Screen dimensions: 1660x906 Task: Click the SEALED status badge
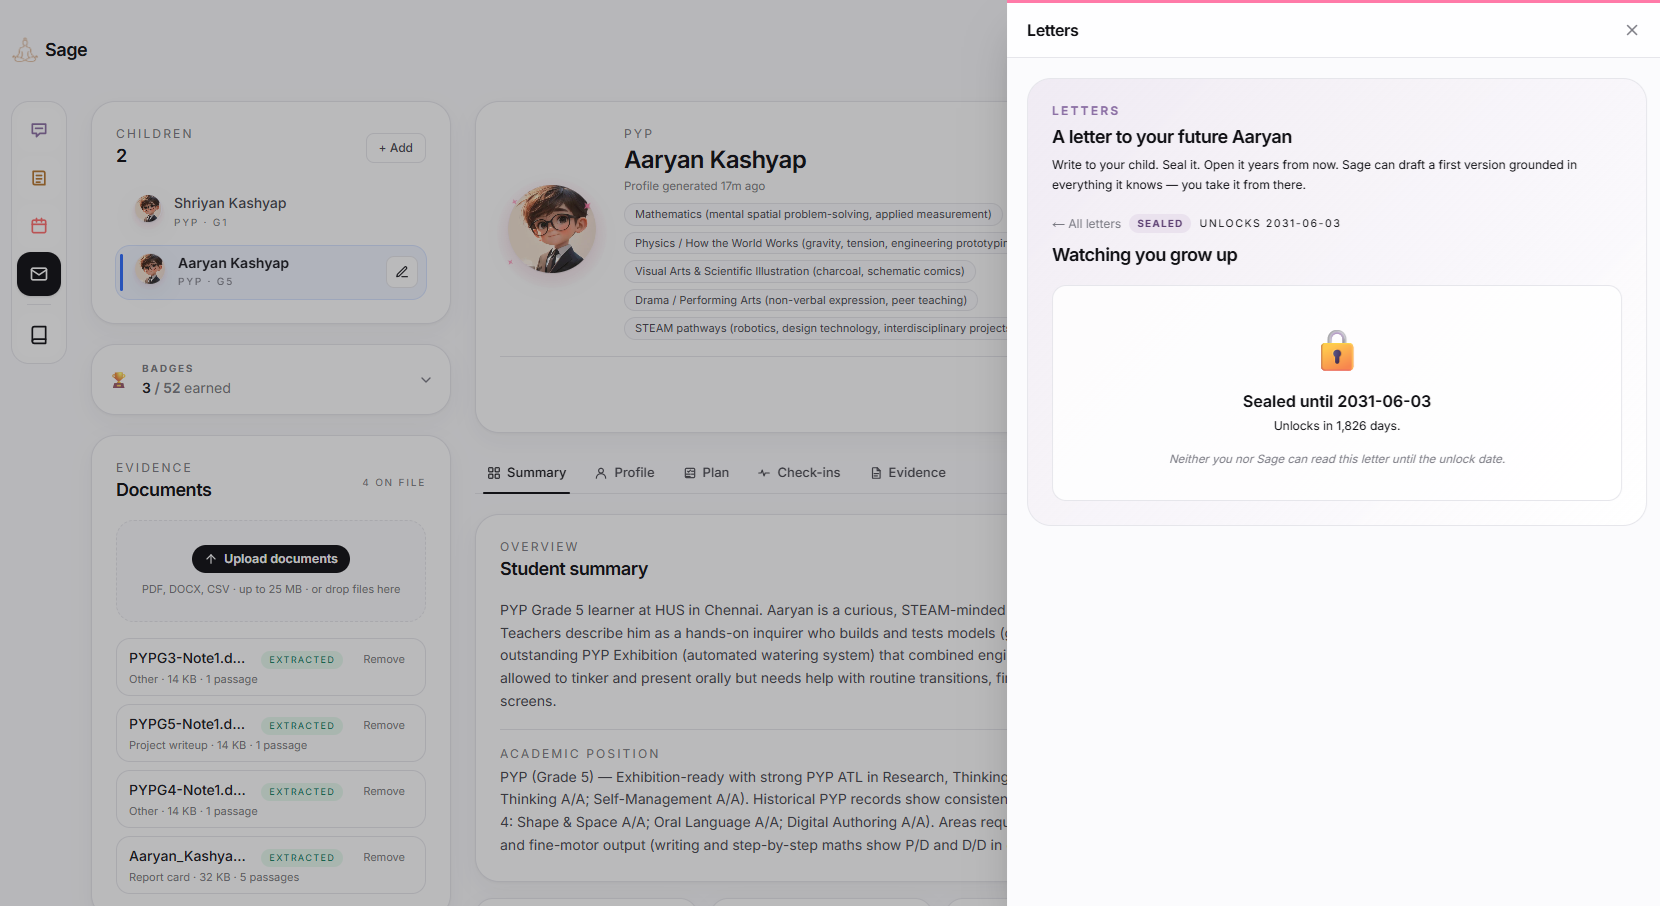pos(1160,224)
